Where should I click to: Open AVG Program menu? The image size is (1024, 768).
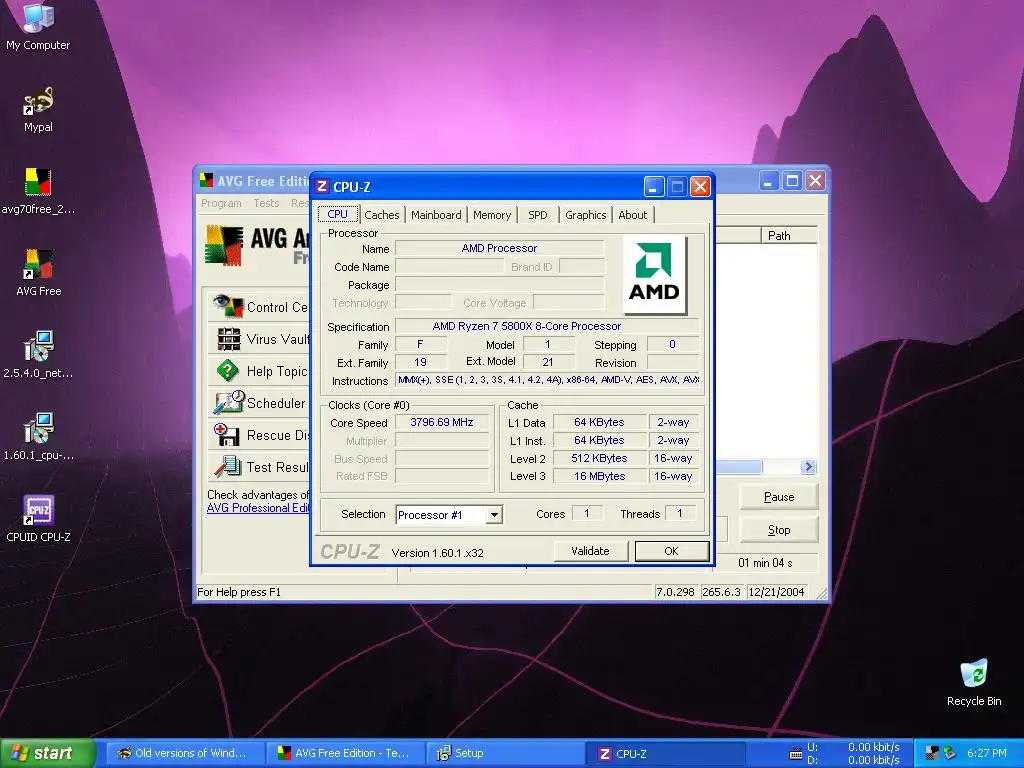[x=221, y=203]
